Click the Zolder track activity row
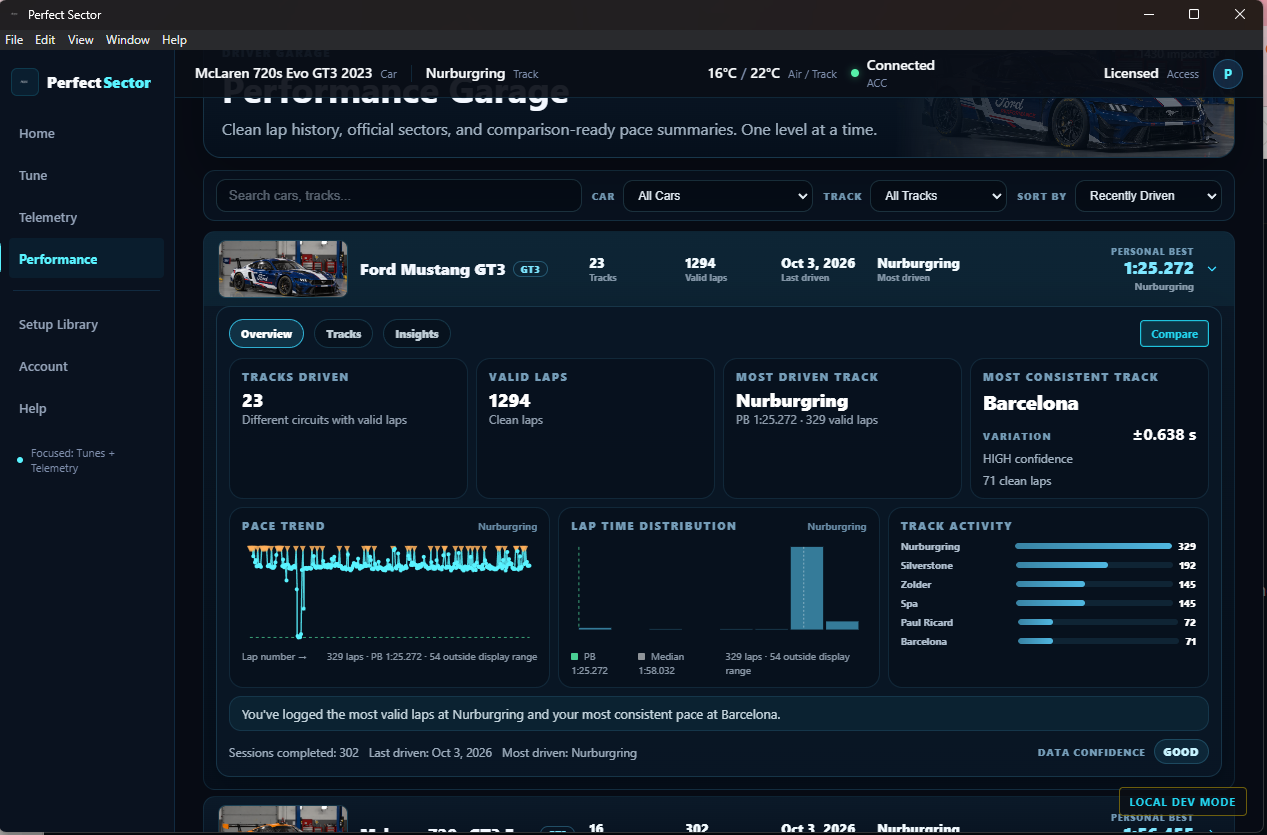 pyautogui.click(x=1048, y=585)
